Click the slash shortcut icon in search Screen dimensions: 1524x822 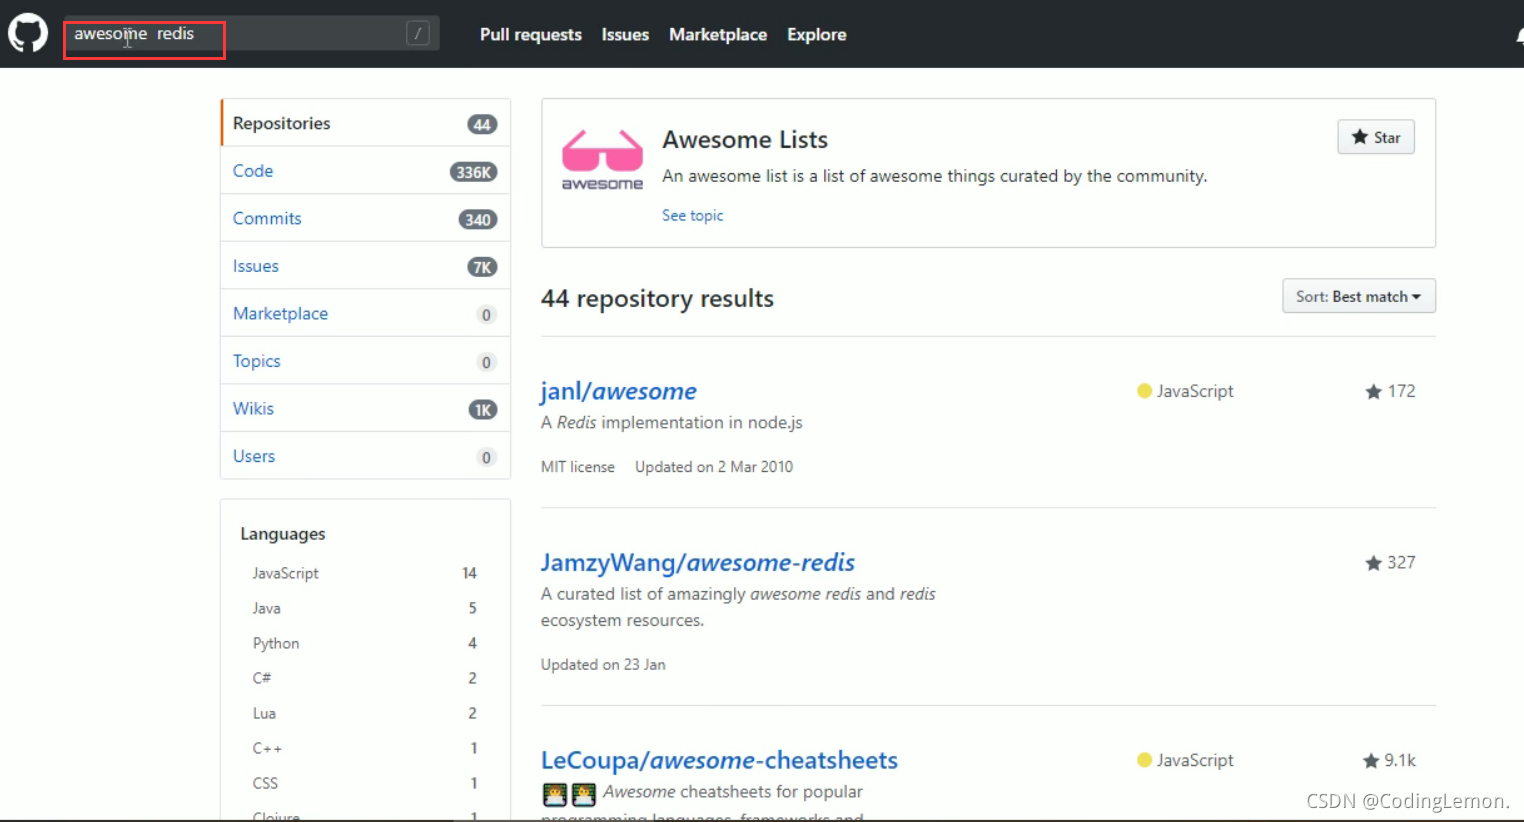click(x=418, y=33)
